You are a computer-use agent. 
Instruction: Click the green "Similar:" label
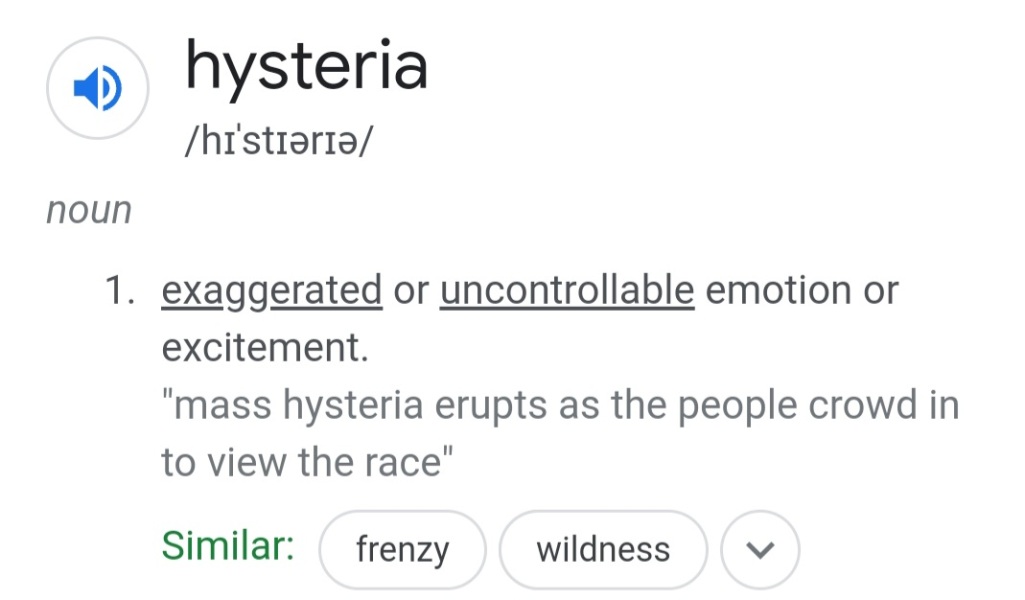pyautogui.click(x=228, y=546)
